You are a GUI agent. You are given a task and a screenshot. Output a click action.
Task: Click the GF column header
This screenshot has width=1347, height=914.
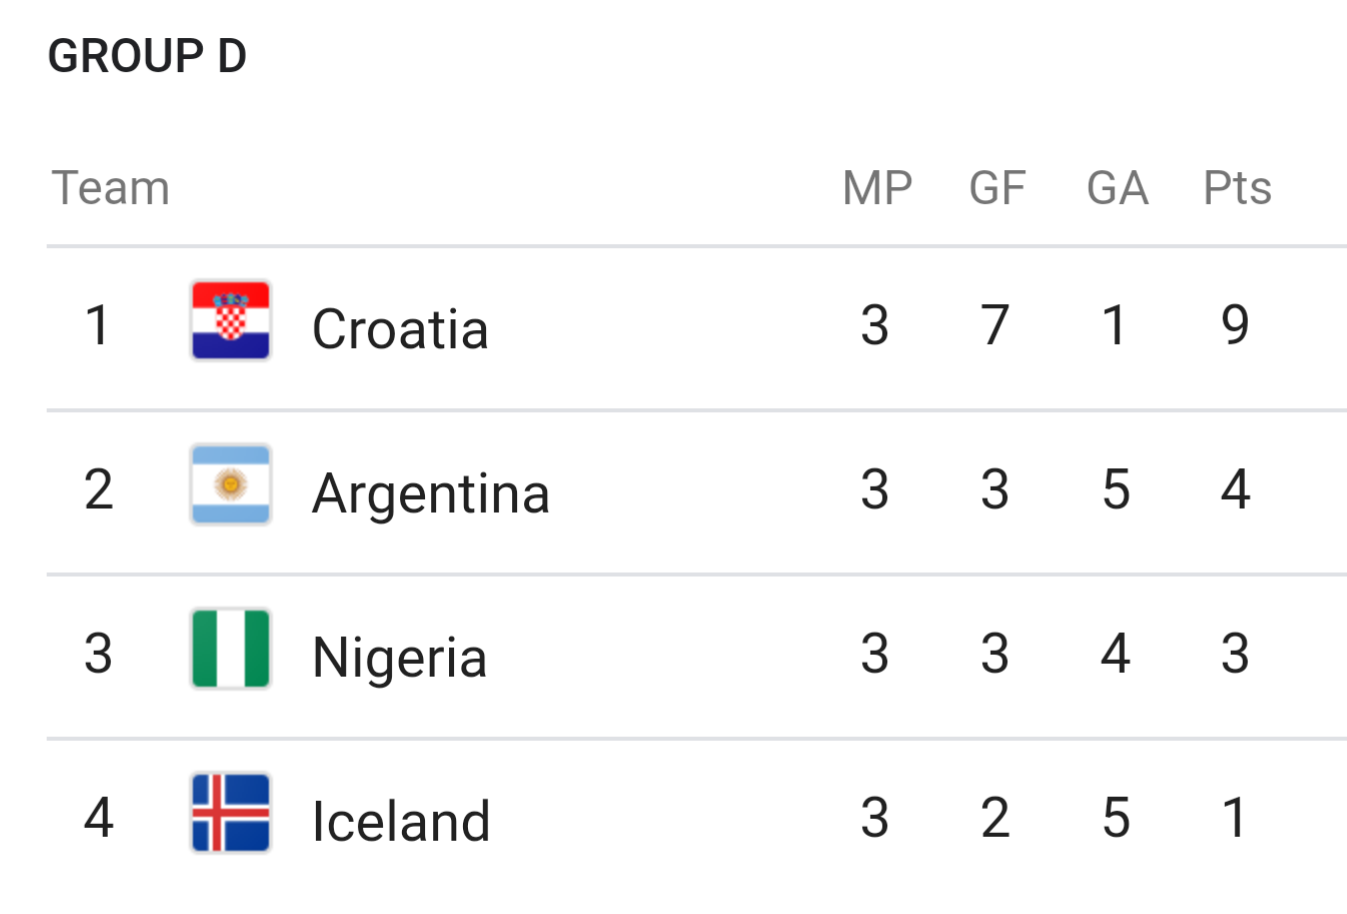(997, 188)
